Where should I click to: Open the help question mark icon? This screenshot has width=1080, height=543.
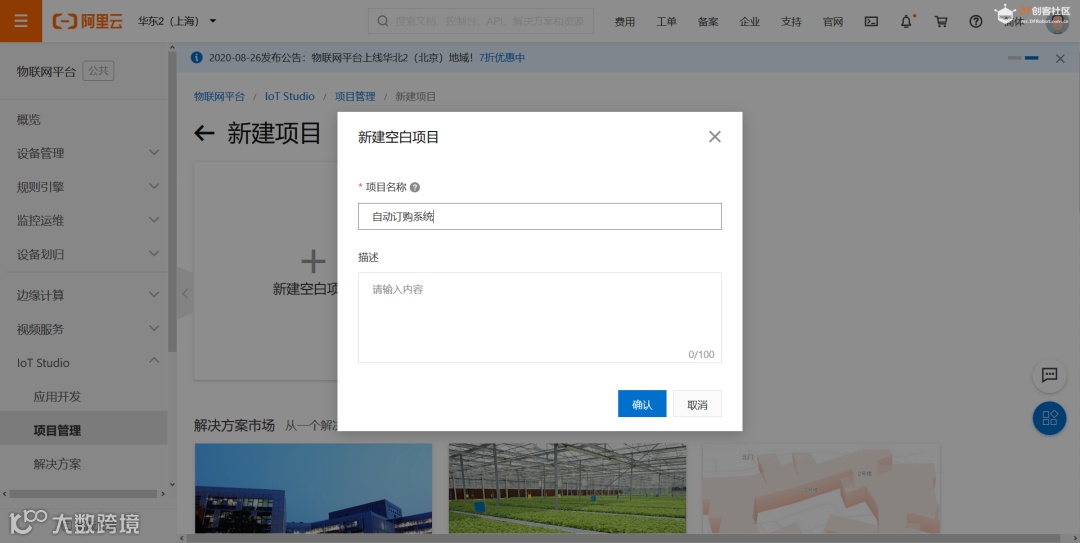point(975,21)
